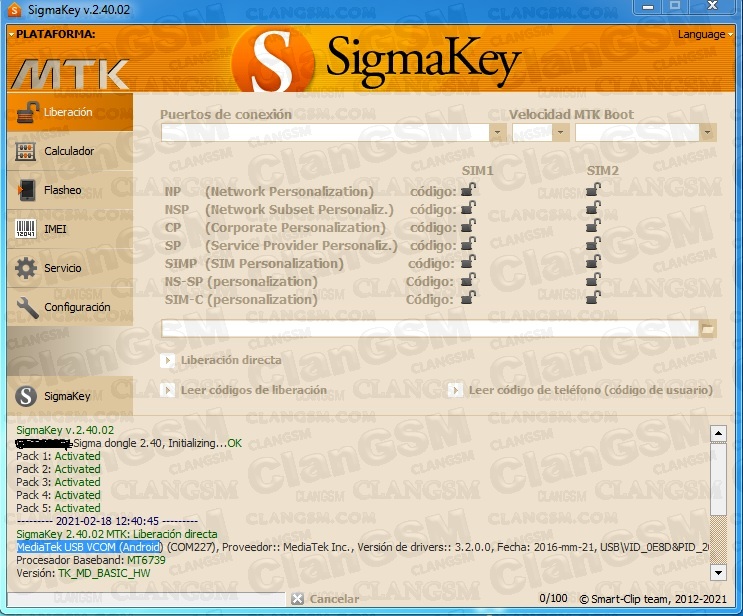Image resolution: width=743 pixels, height=616 pixels.
Task: Open the Calculador section
Action: (x=70, y=151)
